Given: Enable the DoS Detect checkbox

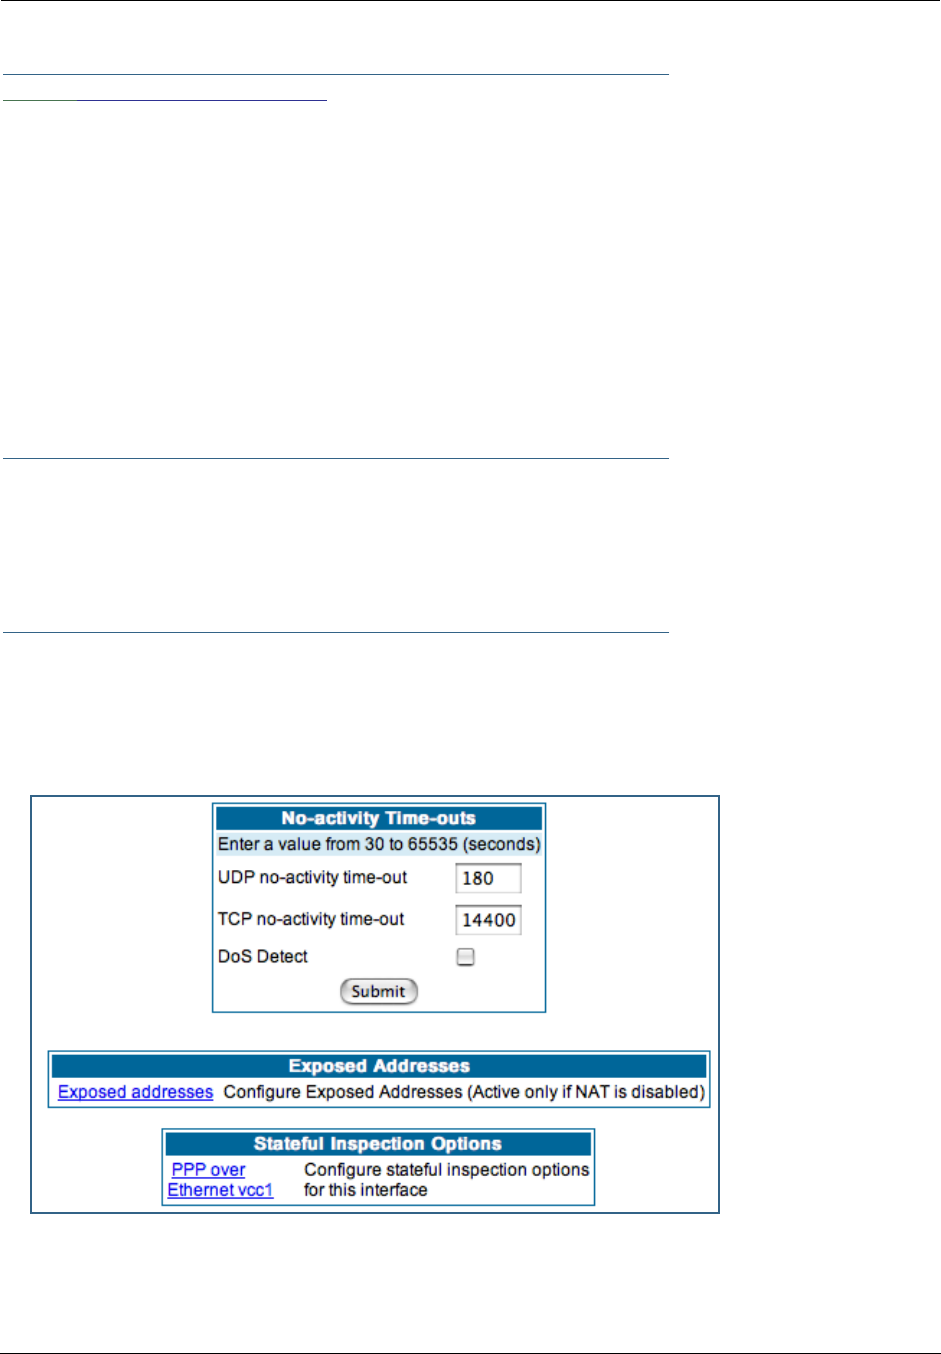Looking at the screenshot, I should (466, 957).
